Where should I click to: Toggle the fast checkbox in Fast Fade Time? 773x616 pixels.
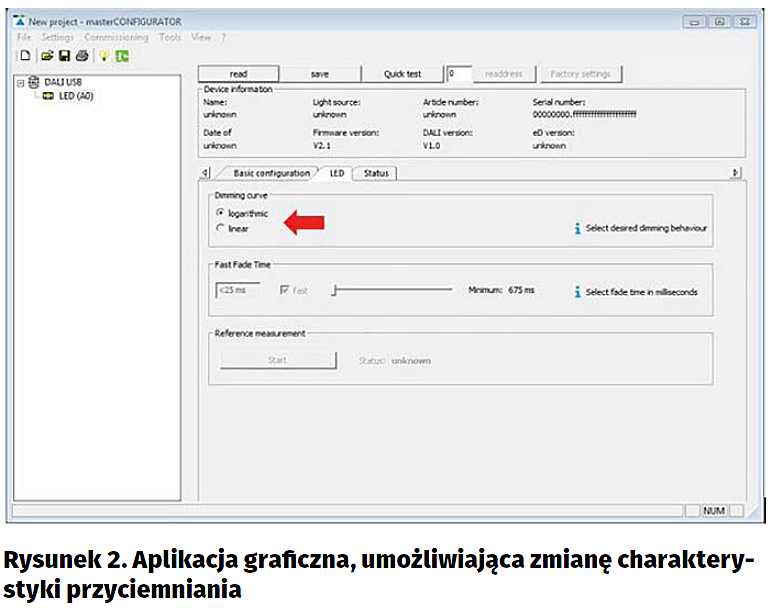pos(286,290)
